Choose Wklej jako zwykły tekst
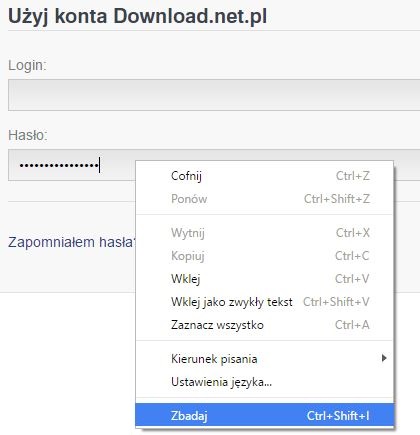Screen dimensions: 420x435 265,302
